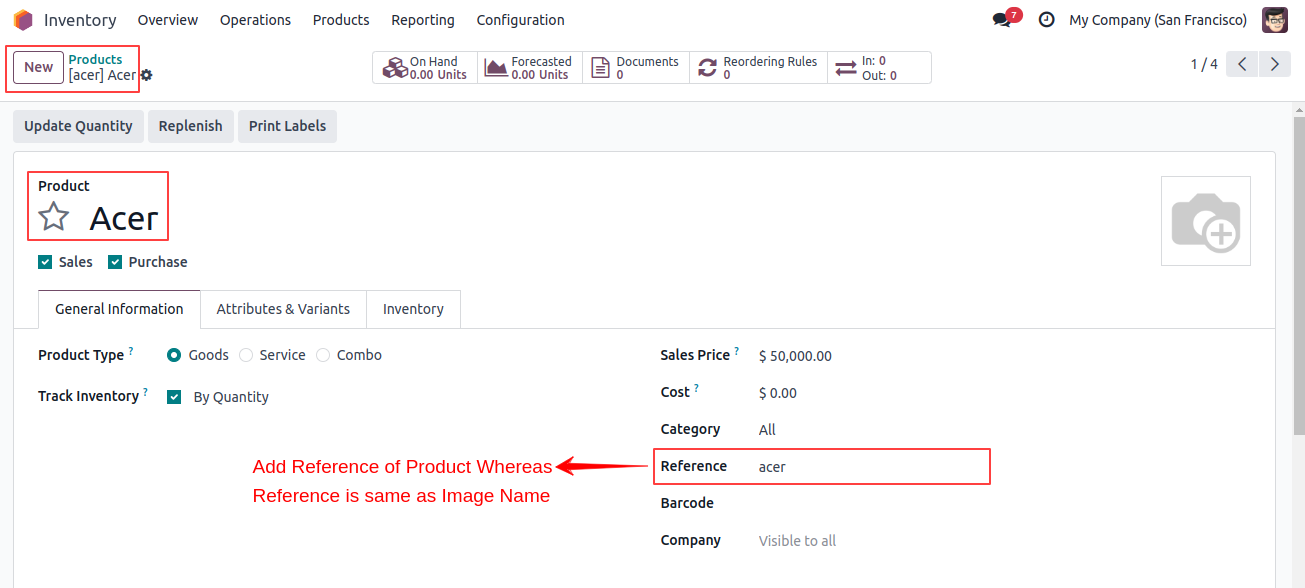Check On Hand units via the boxes icon

pos(394,66)
